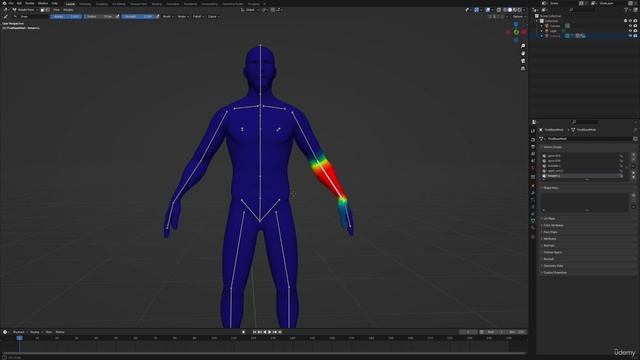Click the red X axis on navigation gizmo

click(524, 32)
